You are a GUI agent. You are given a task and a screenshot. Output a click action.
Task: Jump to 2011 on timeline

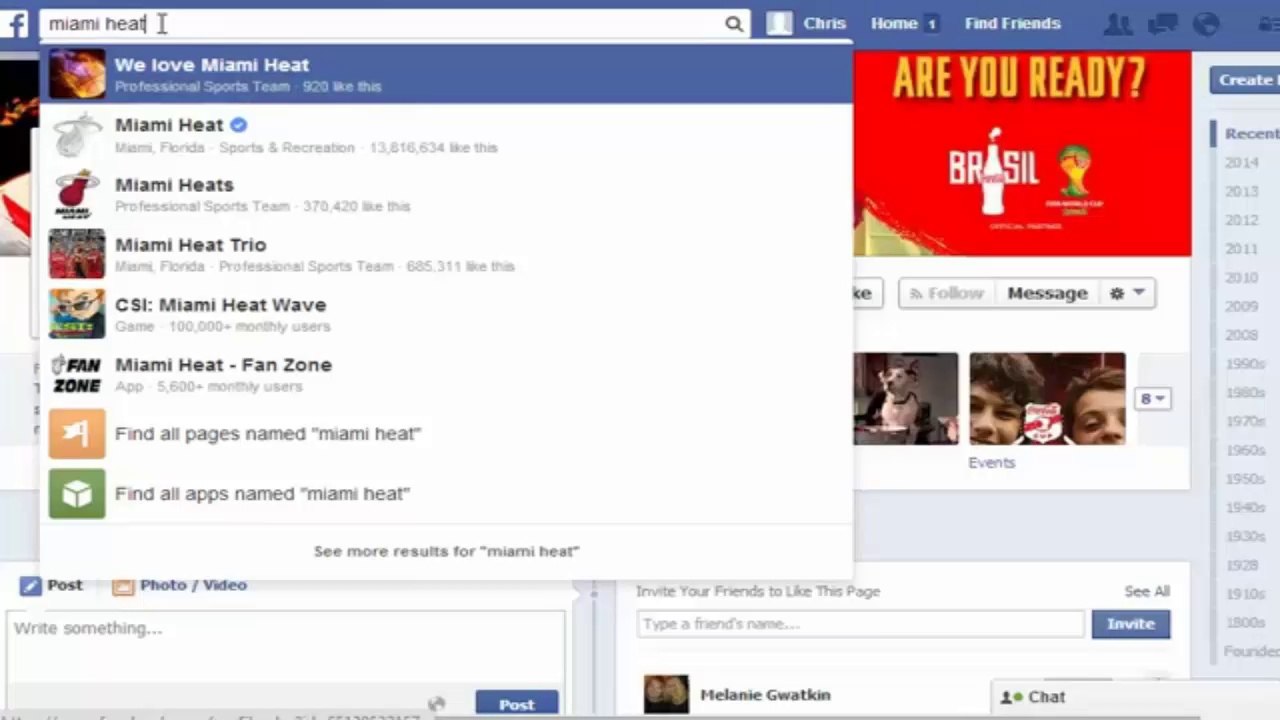(x=1242, y=249)
